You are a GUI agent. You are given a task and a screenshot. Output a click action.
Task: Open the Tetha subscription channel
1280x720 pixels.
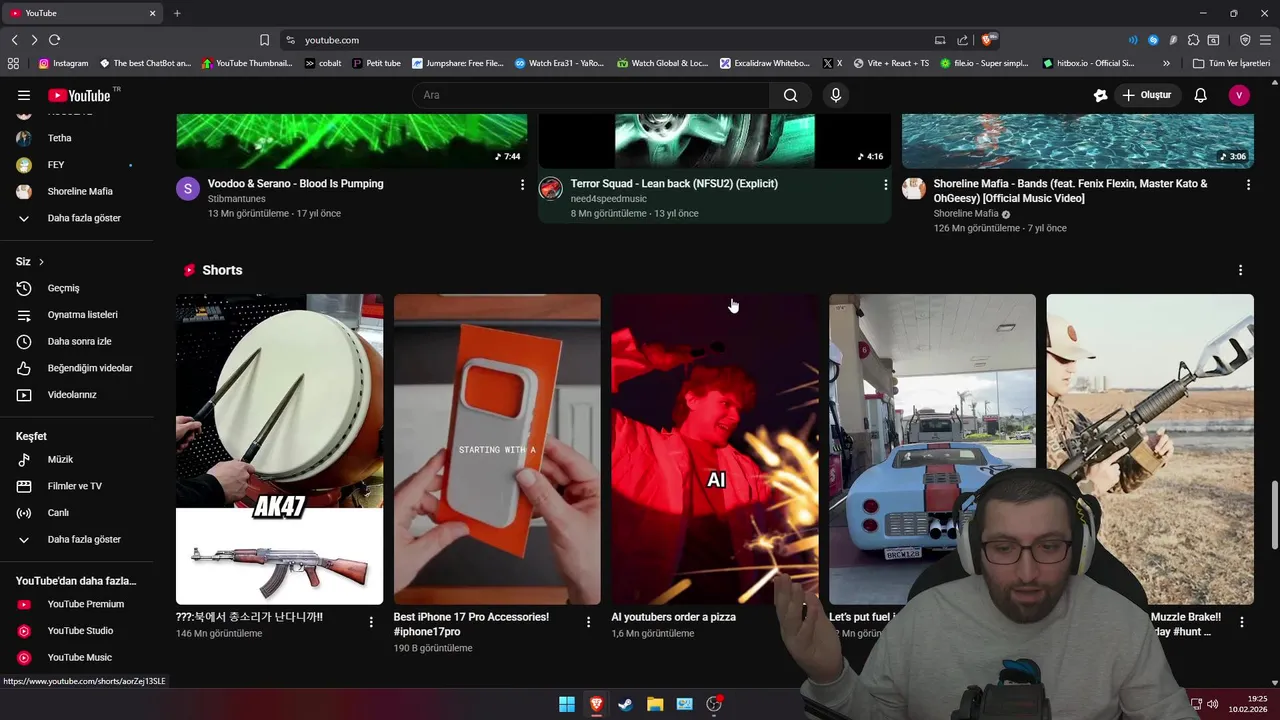76,138
